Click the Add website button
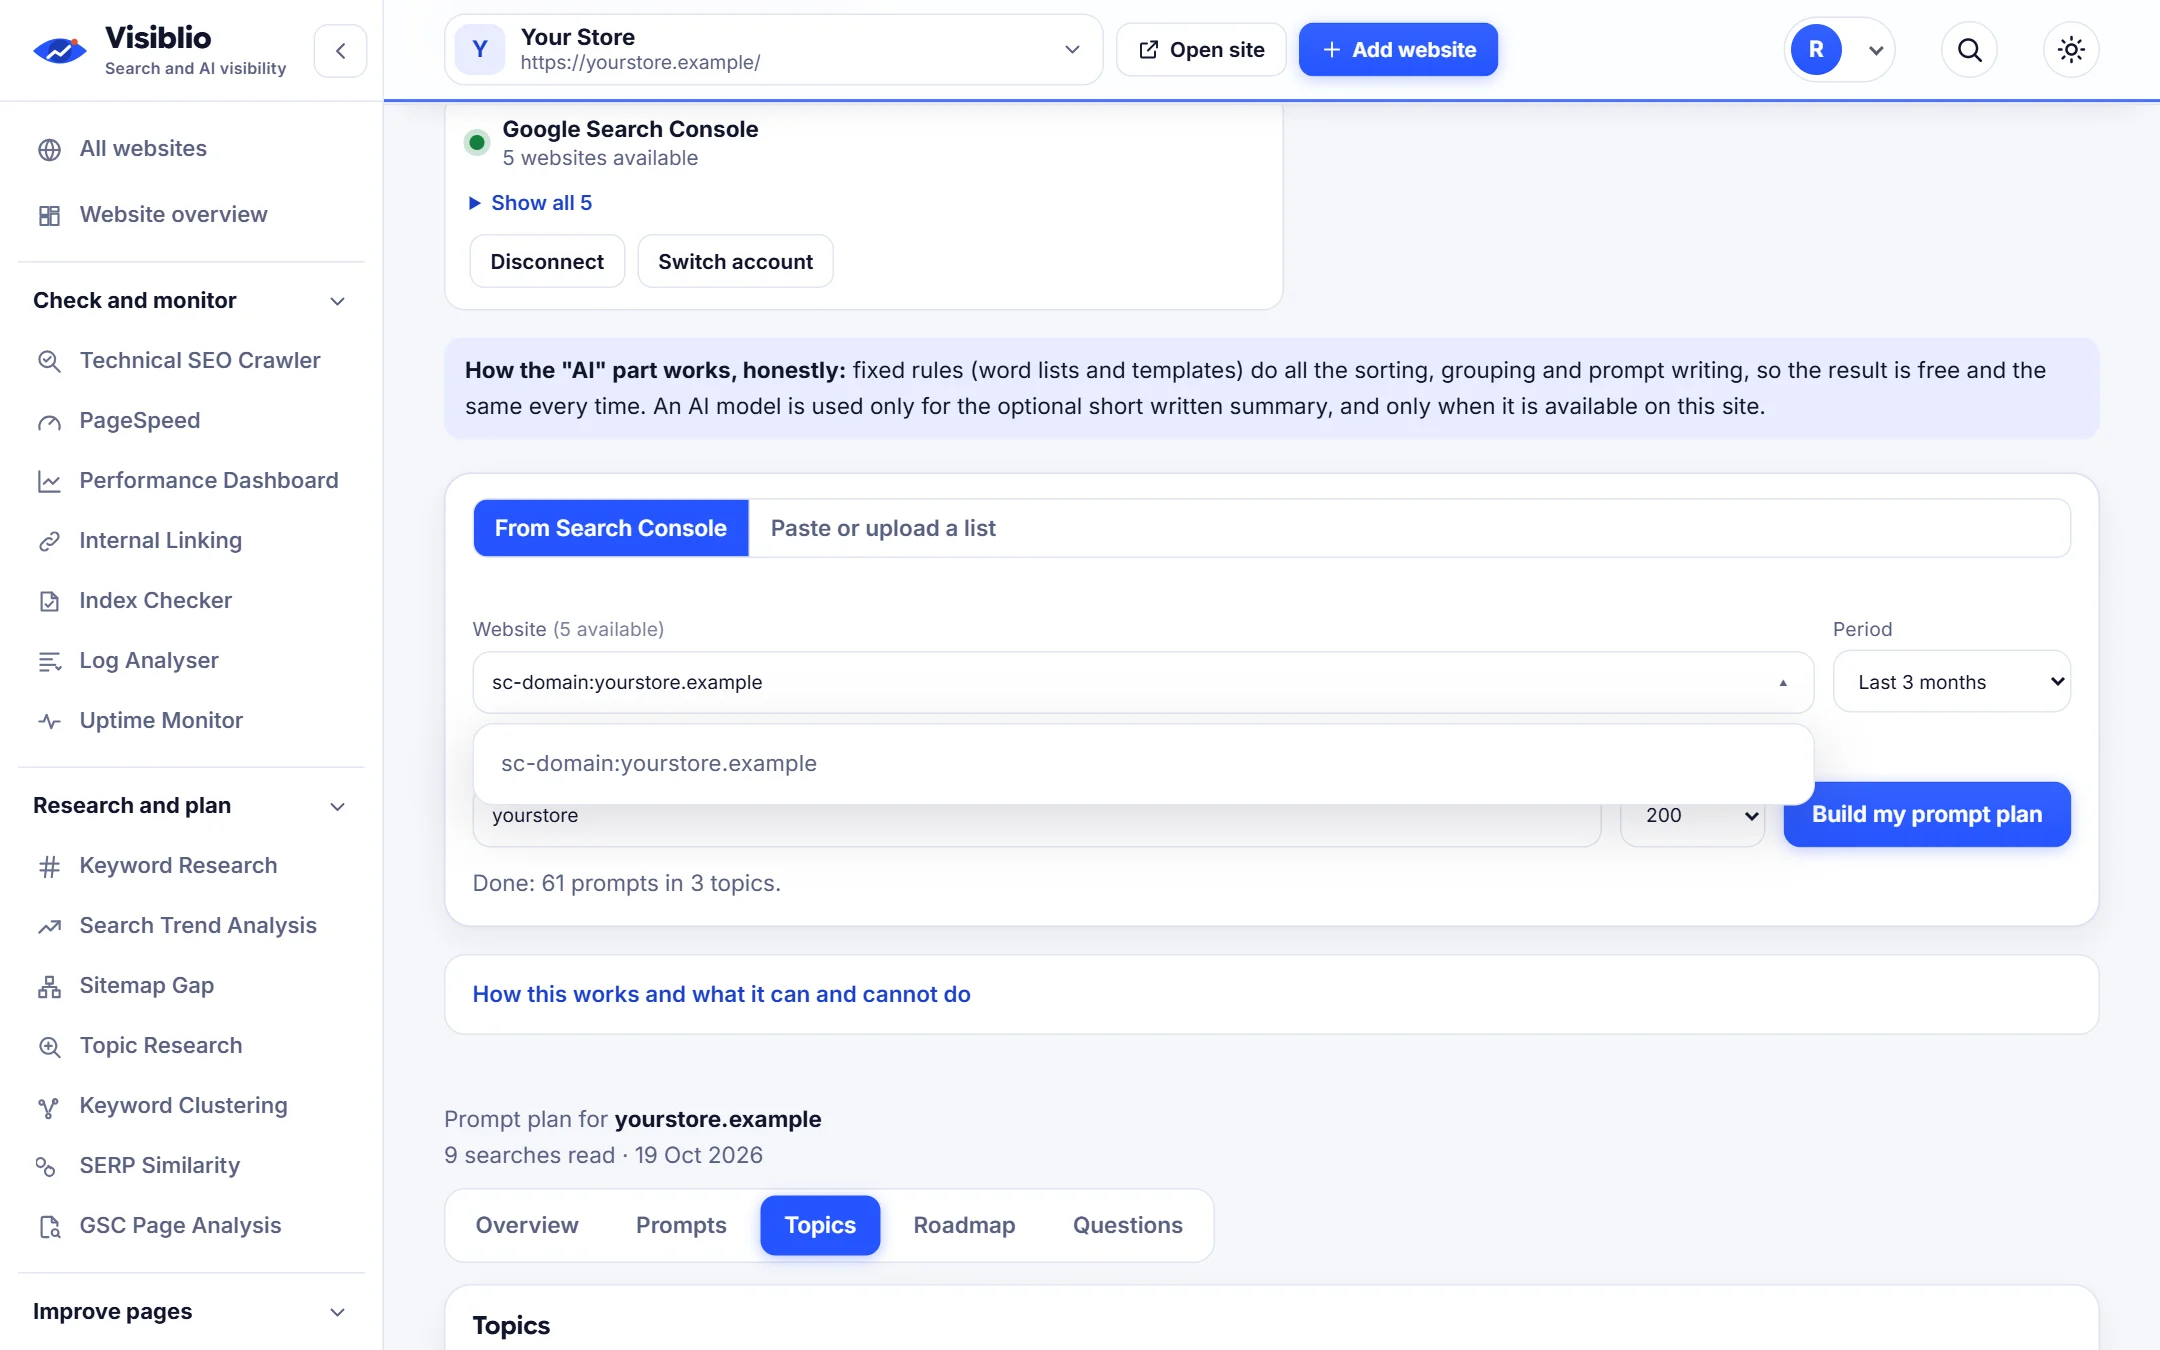The width and height of the screenshot is (2160, 1350). 1398,50
